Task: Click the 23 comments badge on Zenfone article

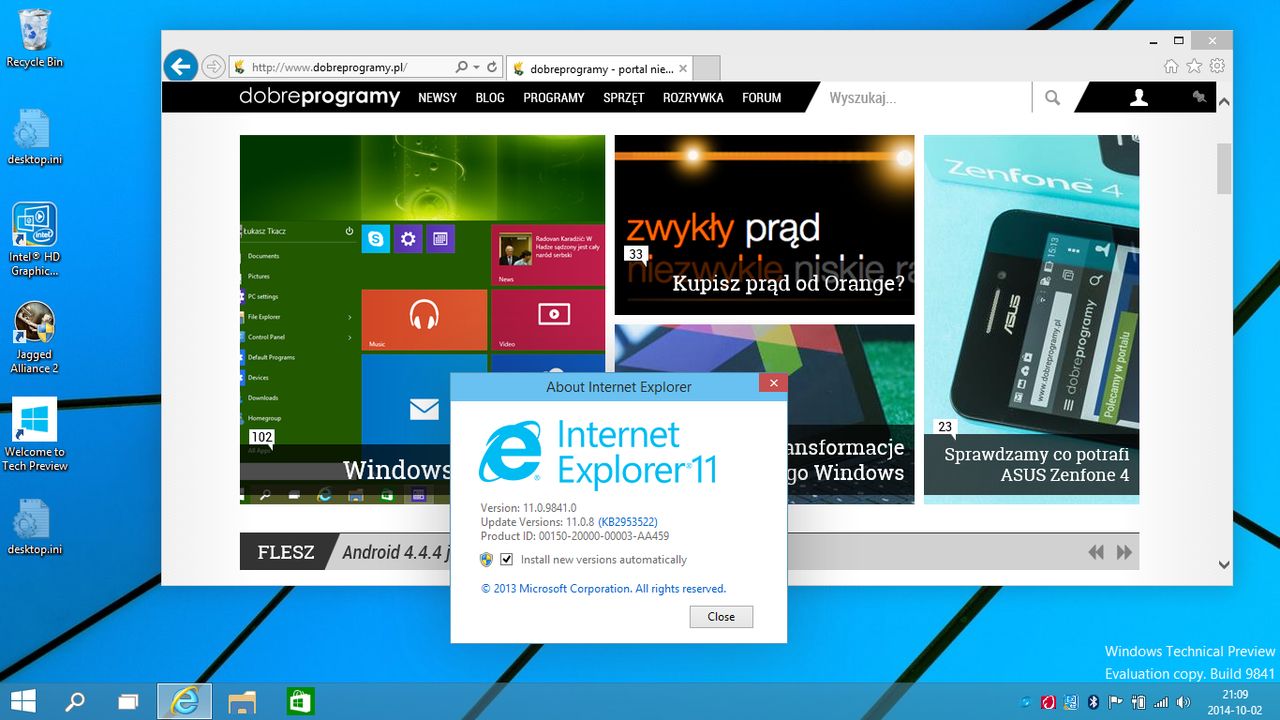Action: pyautogui.click(x=945, y=427)
